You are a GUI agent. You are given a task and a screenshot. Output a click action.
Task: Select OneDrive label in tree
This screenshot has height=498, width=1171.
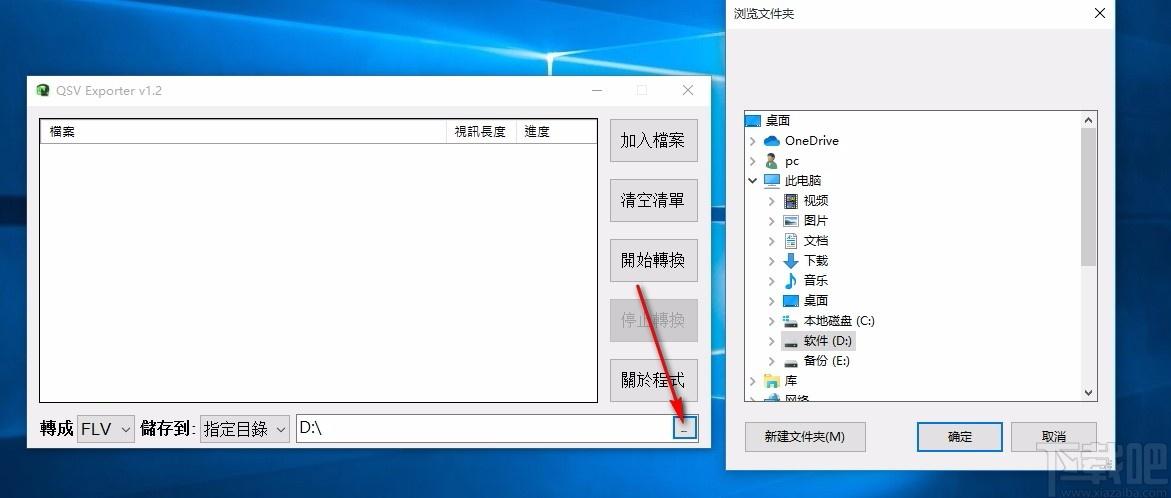point(811,140)
